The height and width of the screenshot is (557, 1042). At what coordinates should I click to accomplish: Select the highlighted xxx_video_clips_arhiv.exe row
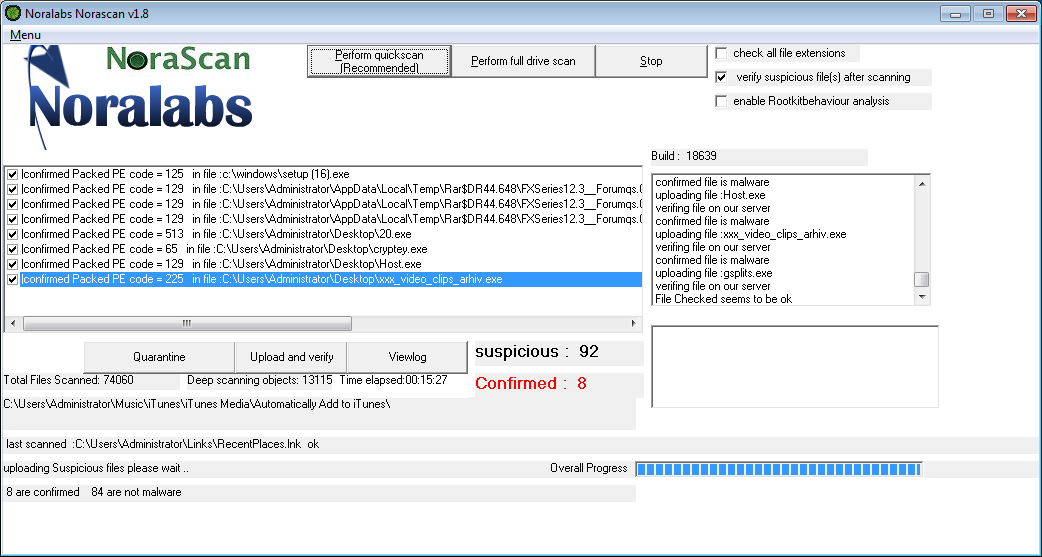coord(331,279)
